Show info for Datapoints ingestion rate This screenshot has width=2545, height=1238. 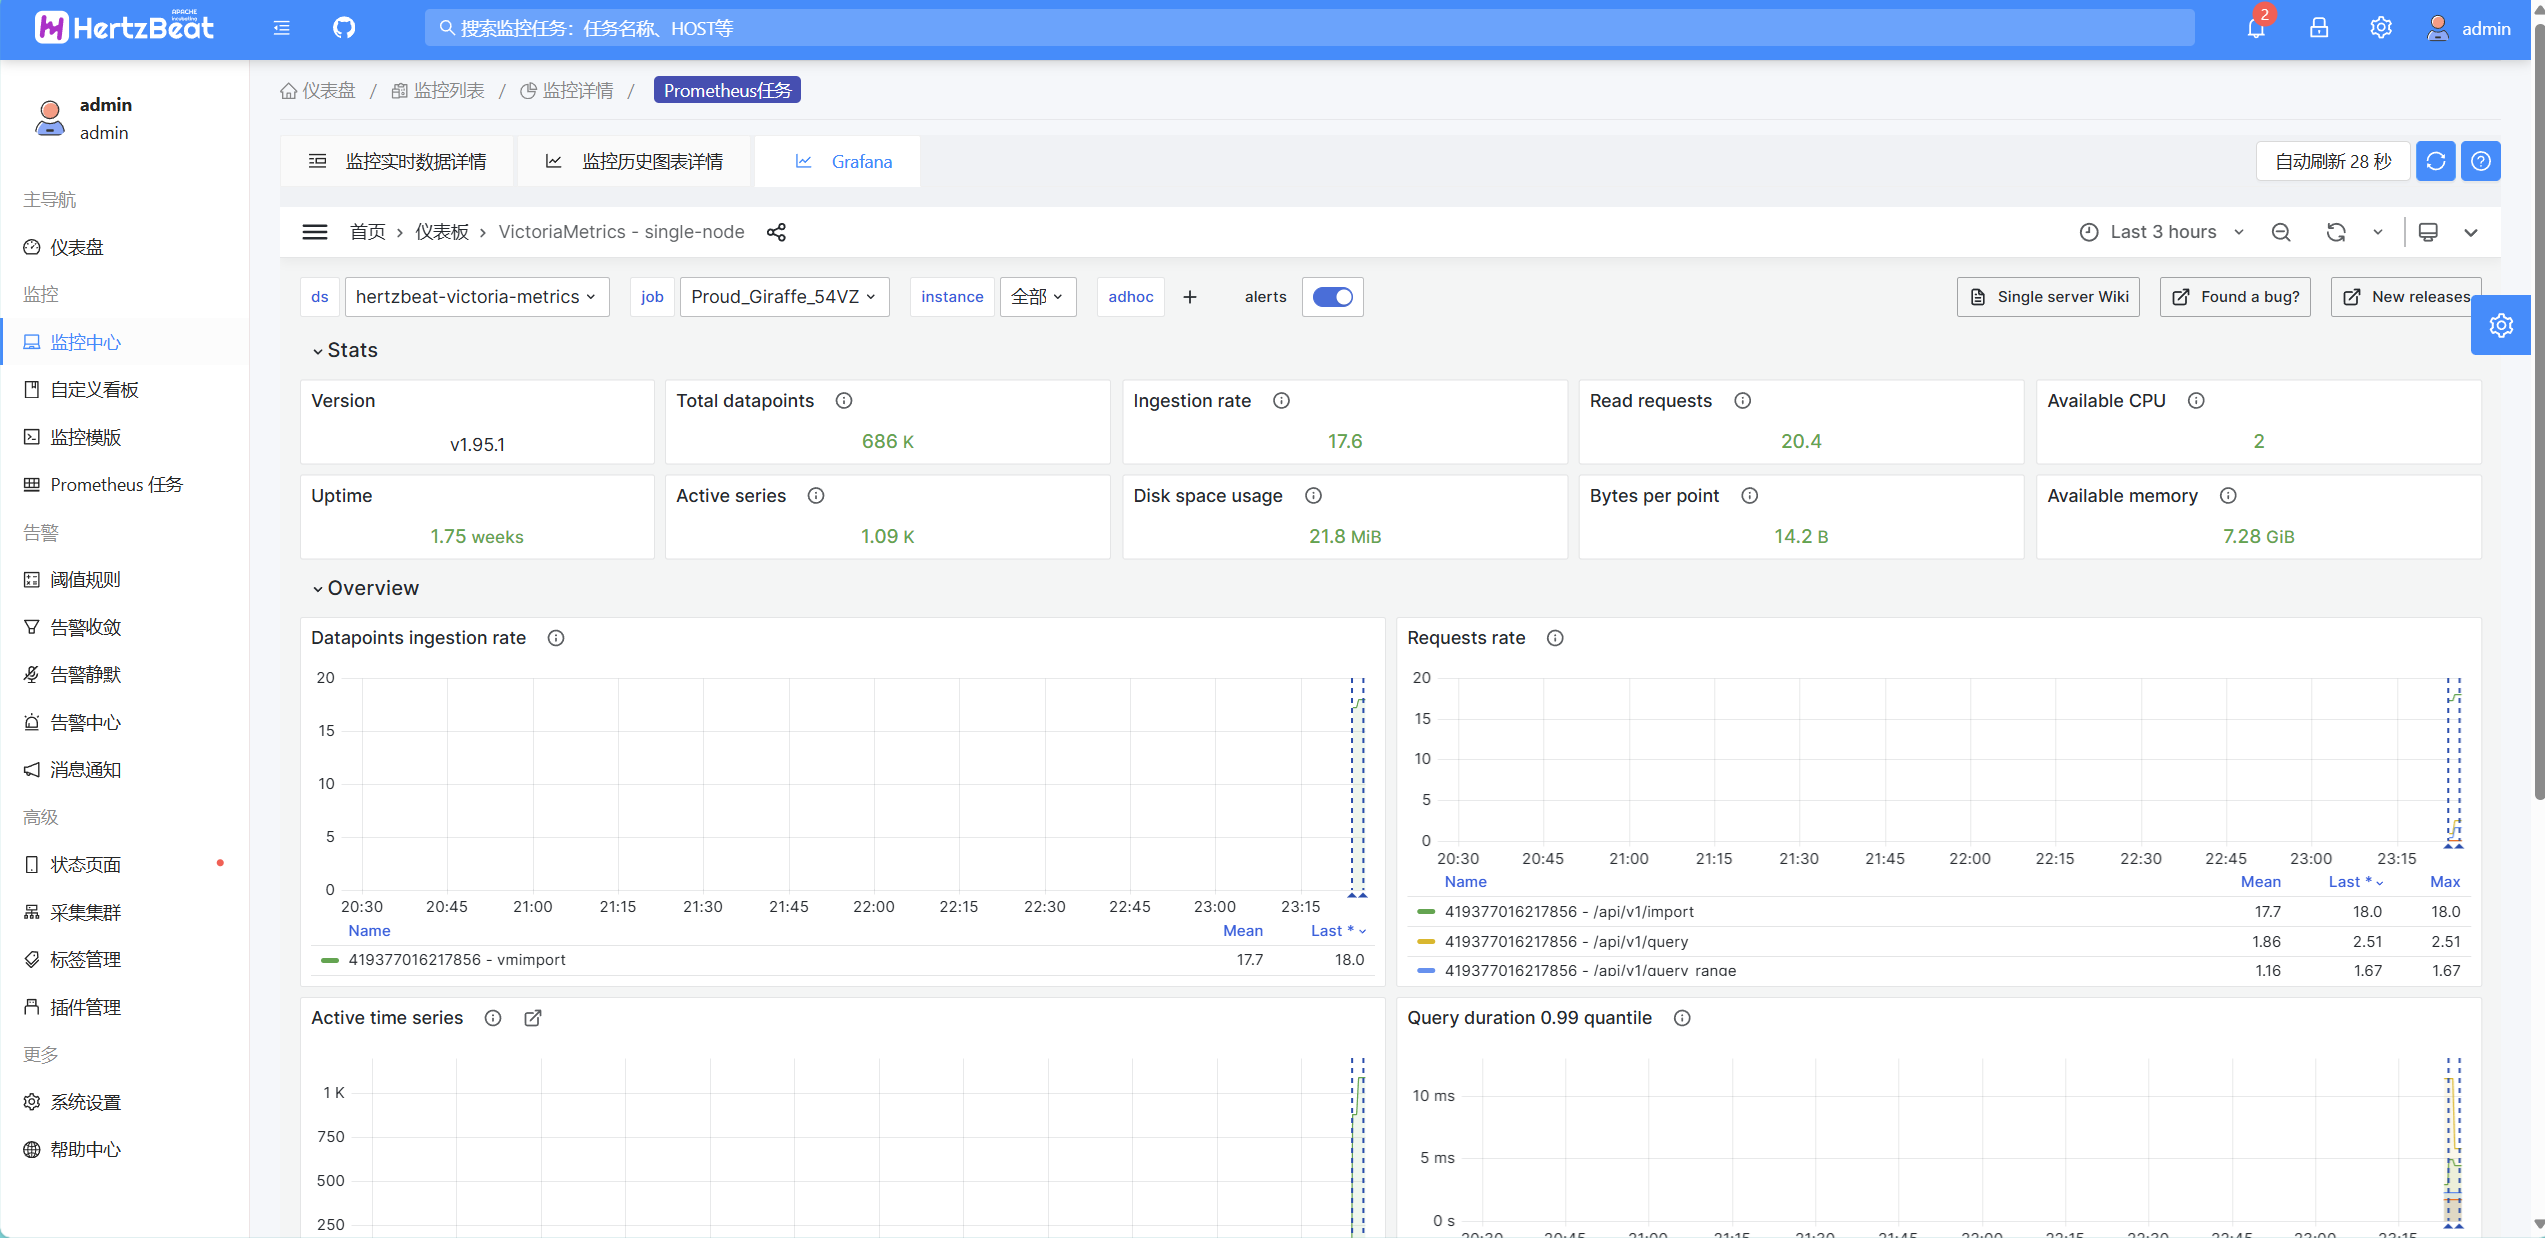point(556,638)
